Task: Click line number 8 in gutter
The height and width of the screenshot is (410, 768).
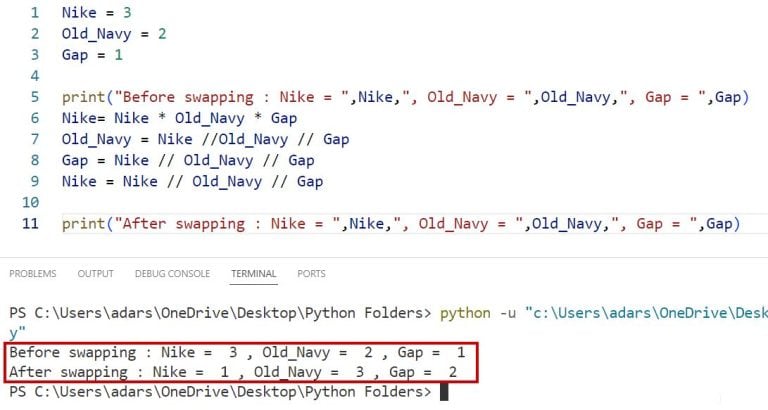Action: (x=35, y=160)
